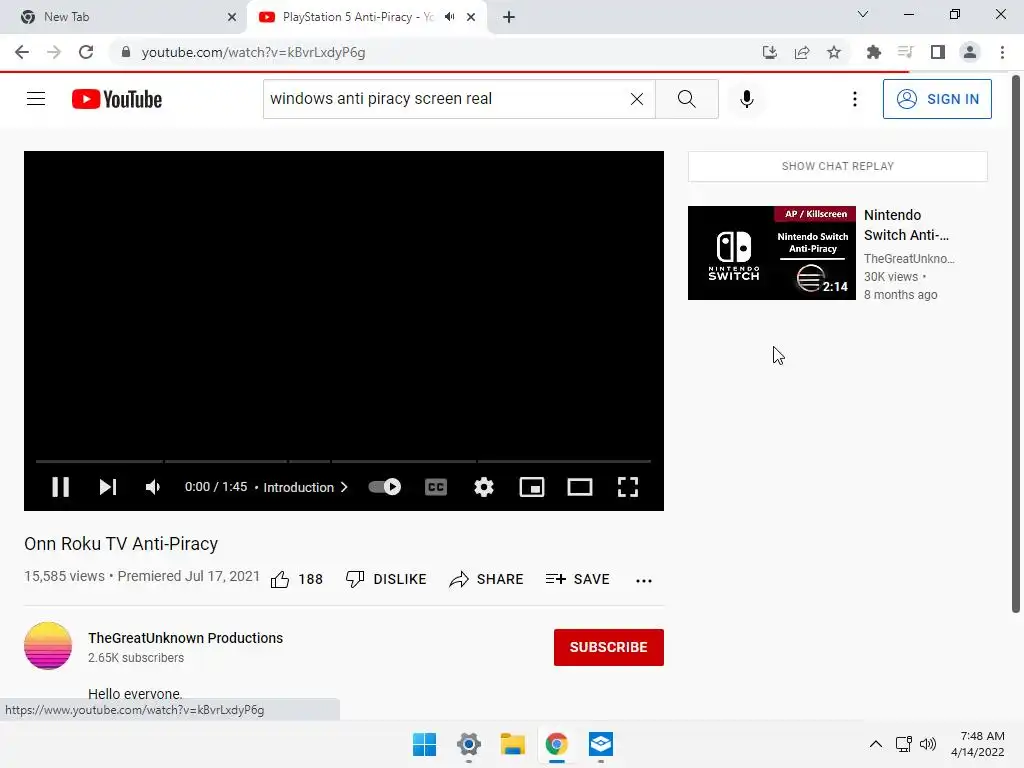Open a new browser tab
Image resolution: width=1024 pixels, height=768 pixels.
(x=509, y=17)
